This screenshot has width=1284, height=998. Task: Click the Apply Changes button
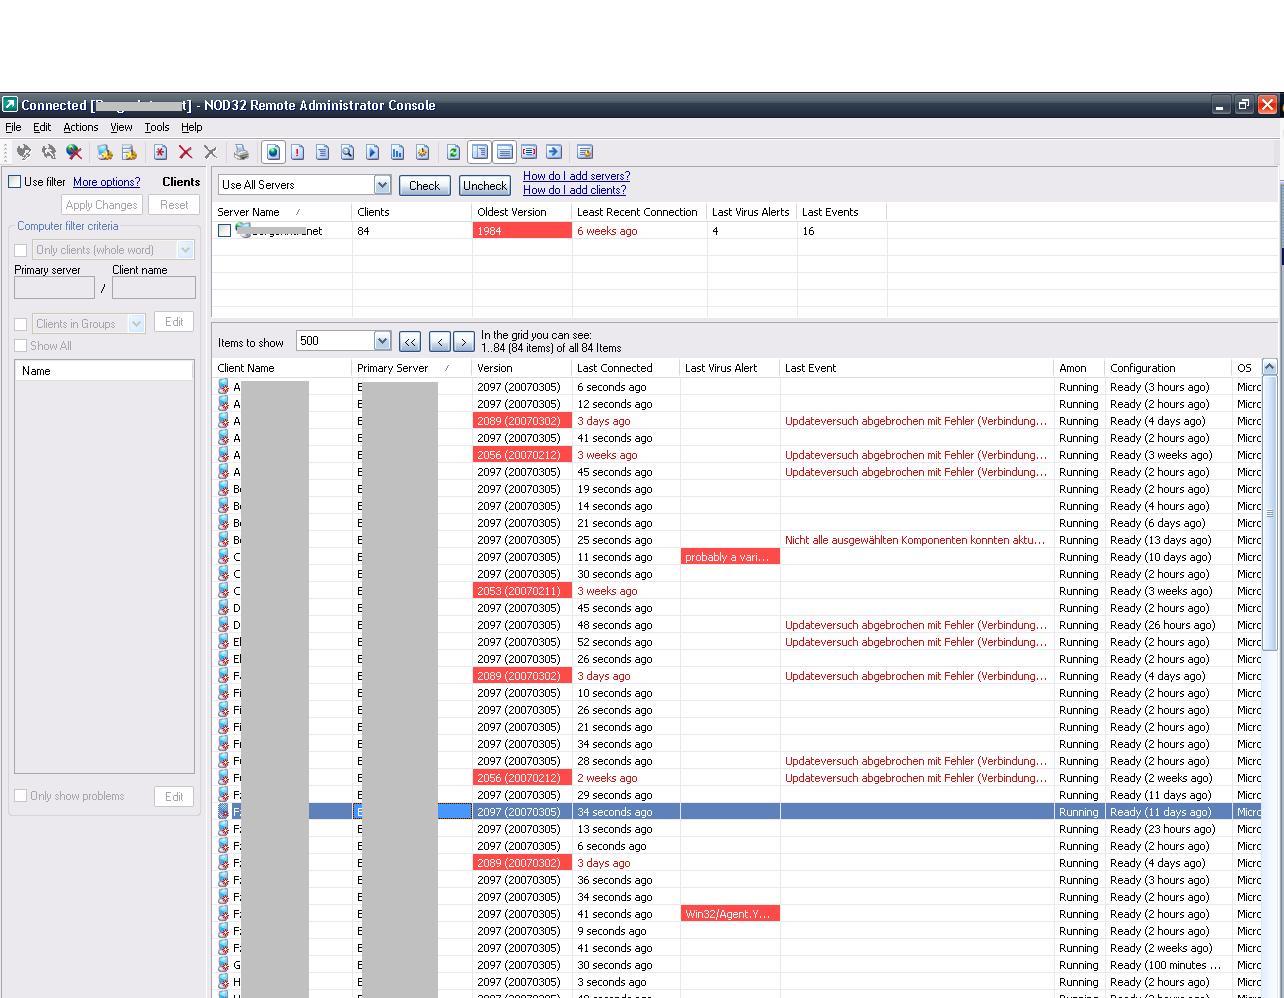(x=101, y=205)
